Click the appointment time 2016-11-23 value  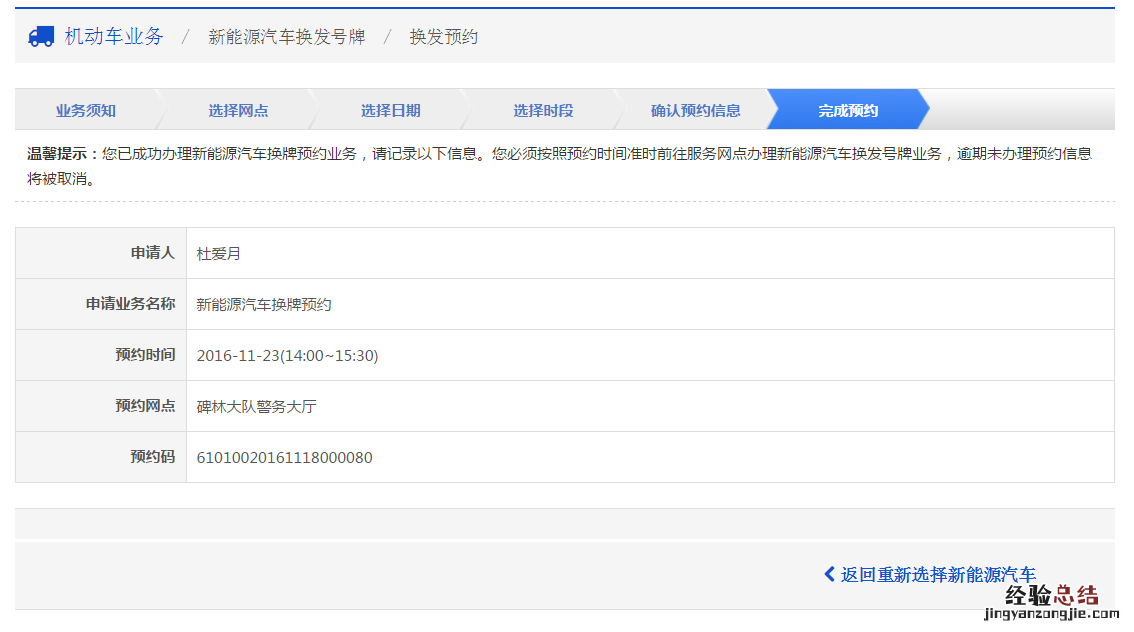[x=287, y=356]
